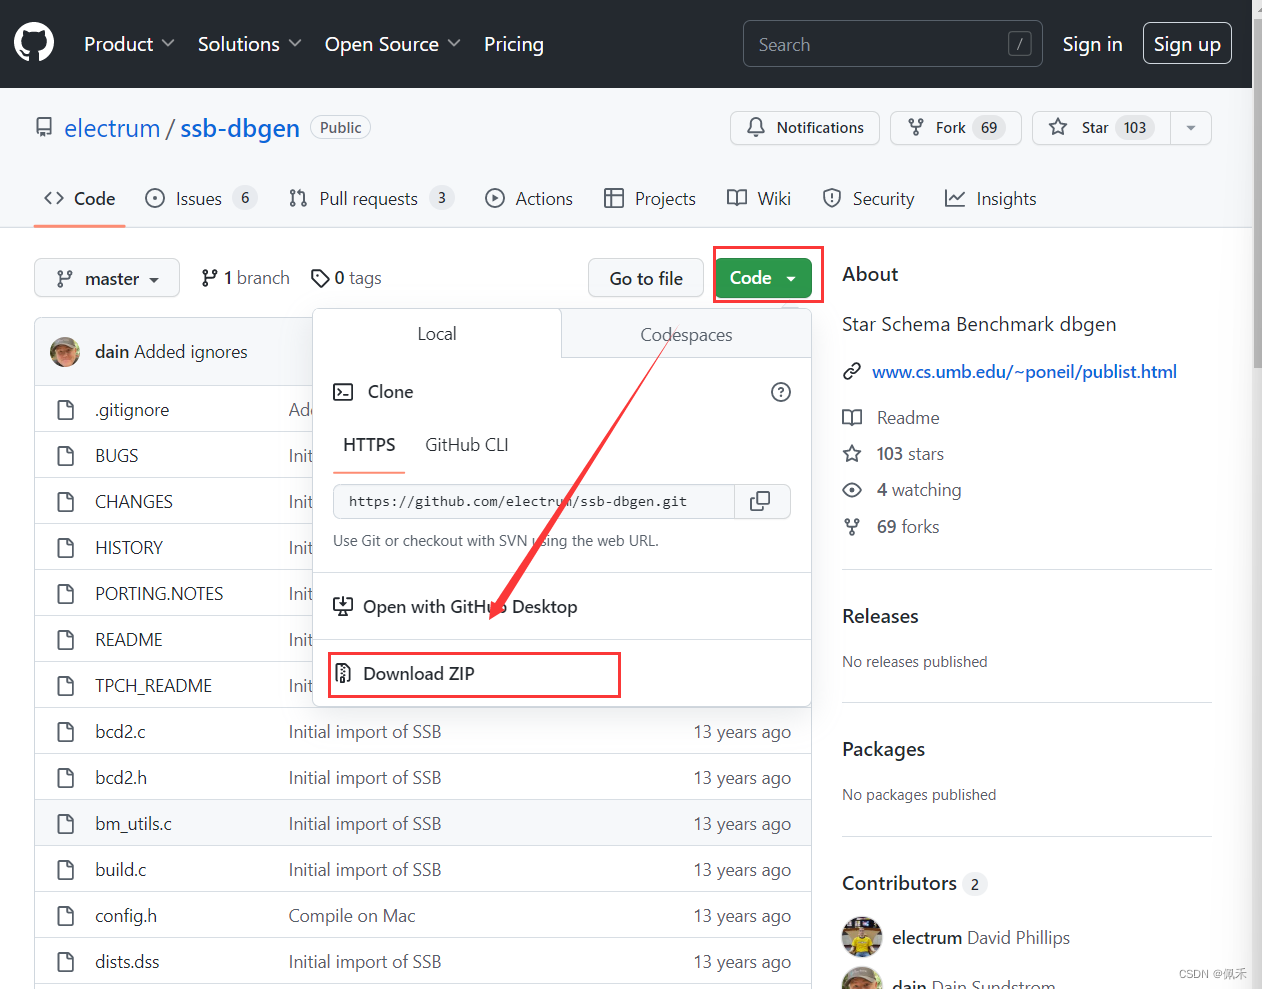The width and height of the screenshot is (1262, 989).
Task: Open www.cs.umb.edu publist link
Action: [1024, 372]
